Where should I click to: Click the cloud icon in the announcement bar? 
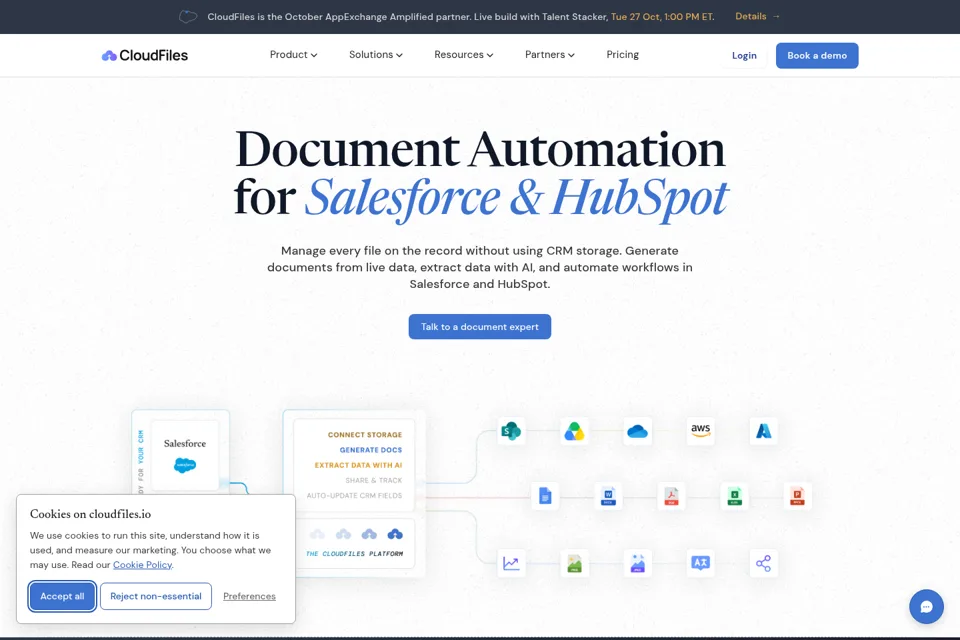point(188,17)
